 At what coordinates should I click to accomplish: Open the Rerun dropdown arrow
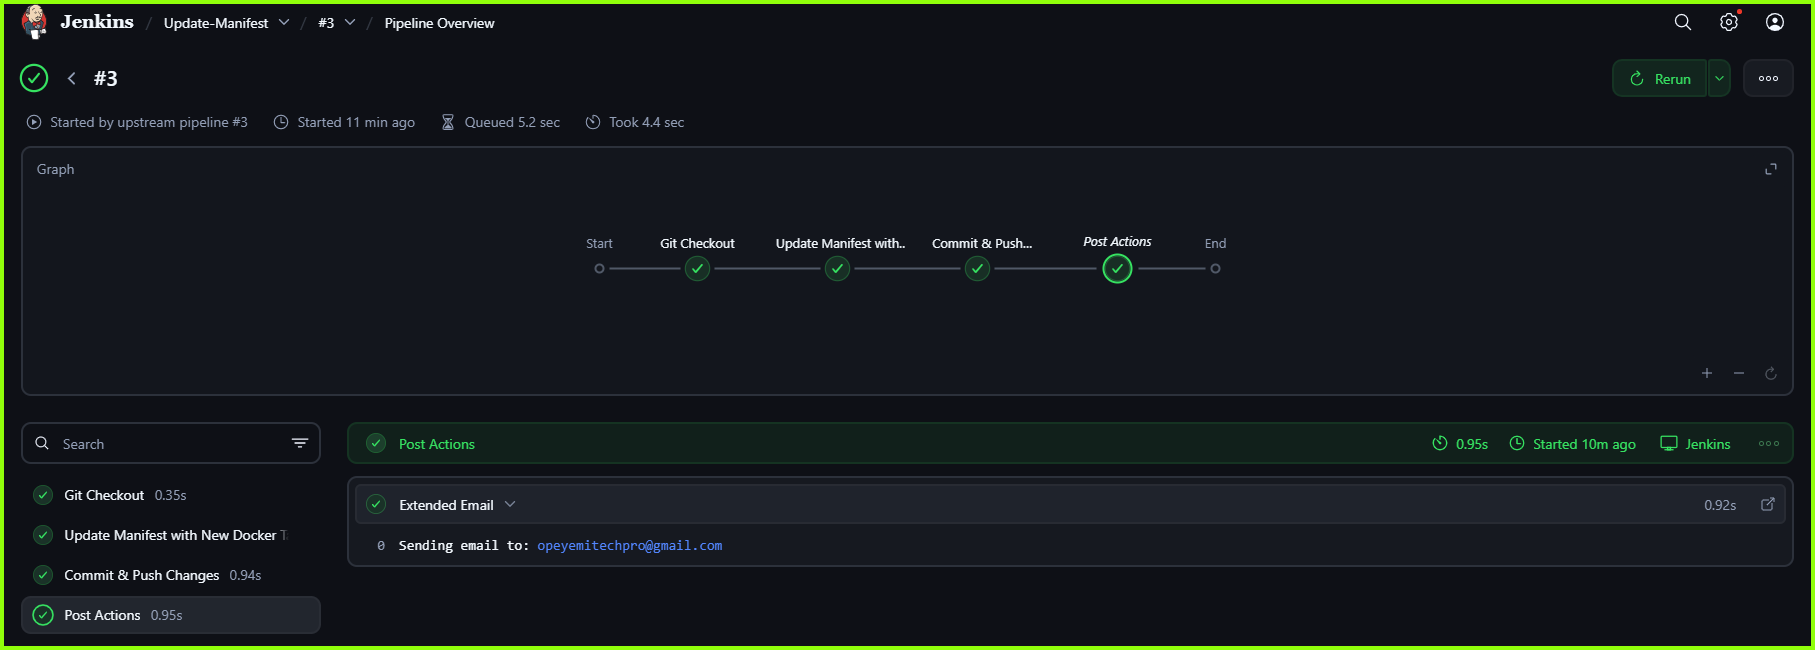coord(1719,78)
